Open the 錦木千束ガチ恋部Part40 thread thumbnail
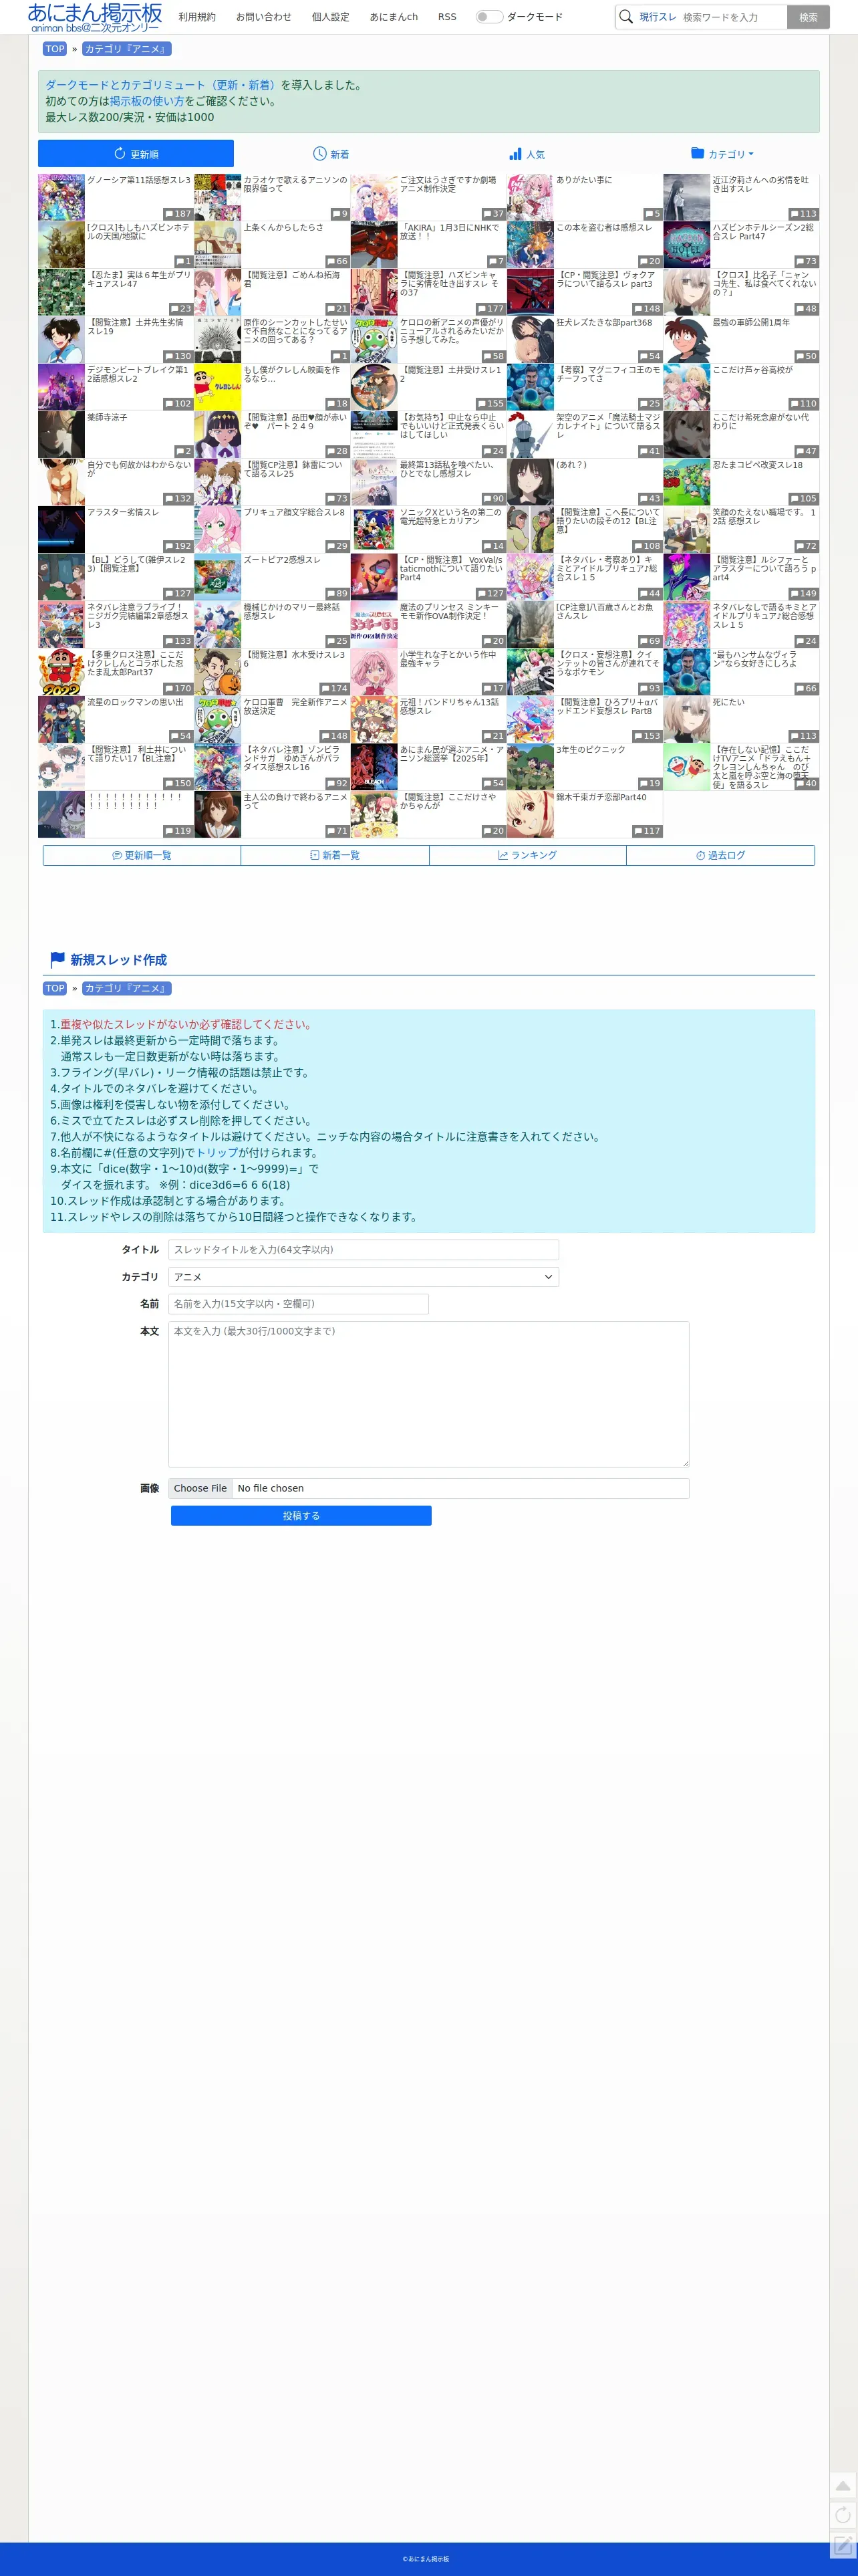The width and height of the screenshot is (858, 2576). (x=530, y=814)
